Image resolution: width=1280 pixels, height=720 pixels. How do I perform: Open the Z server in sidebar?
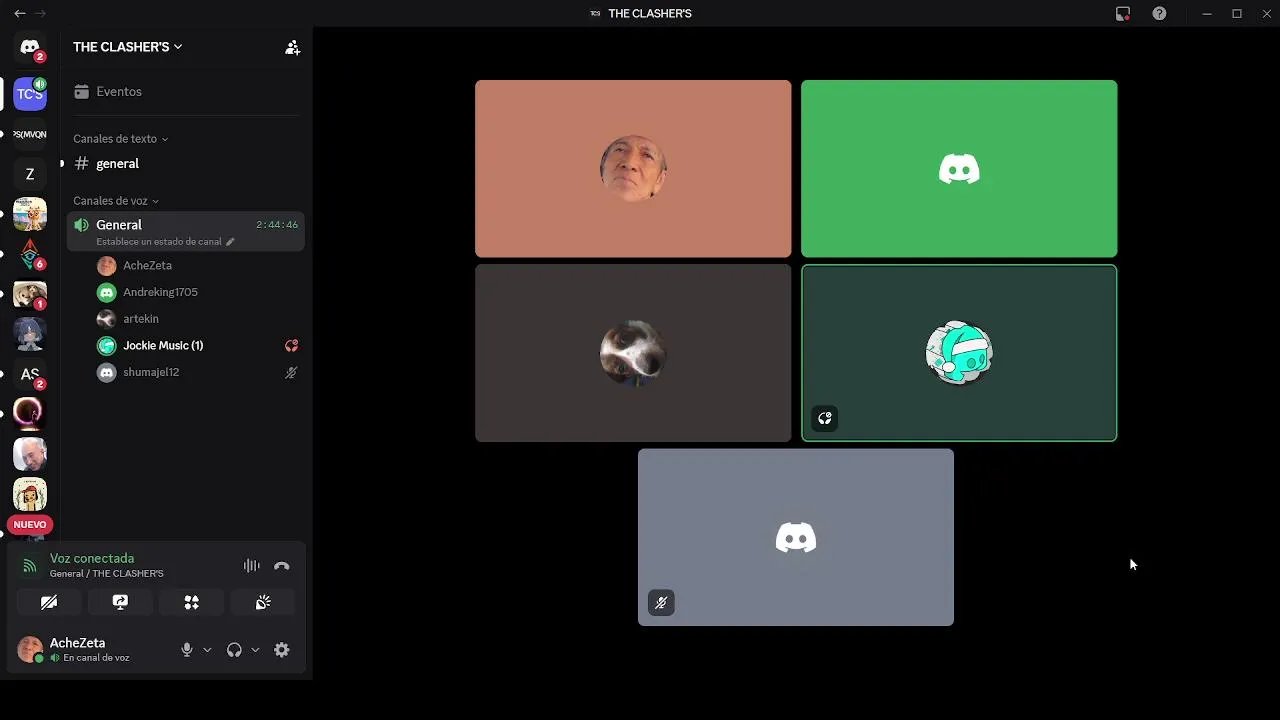30,174
